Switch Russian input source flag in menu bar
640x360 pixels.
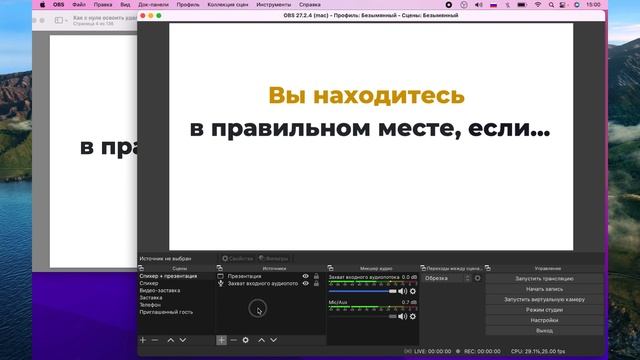[493, 5]
